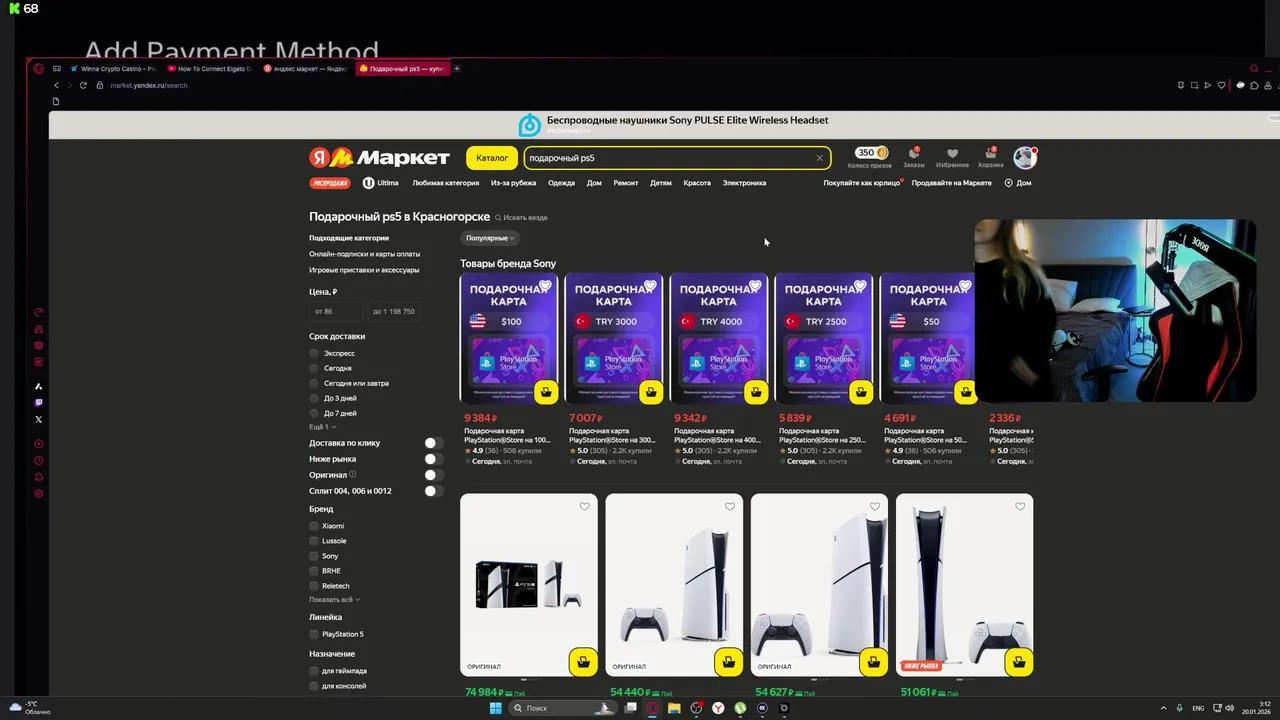Open the Twitch icon in Opera sidebar
The height and width of the screenshot is (720, 1280).
pos(39,403)
